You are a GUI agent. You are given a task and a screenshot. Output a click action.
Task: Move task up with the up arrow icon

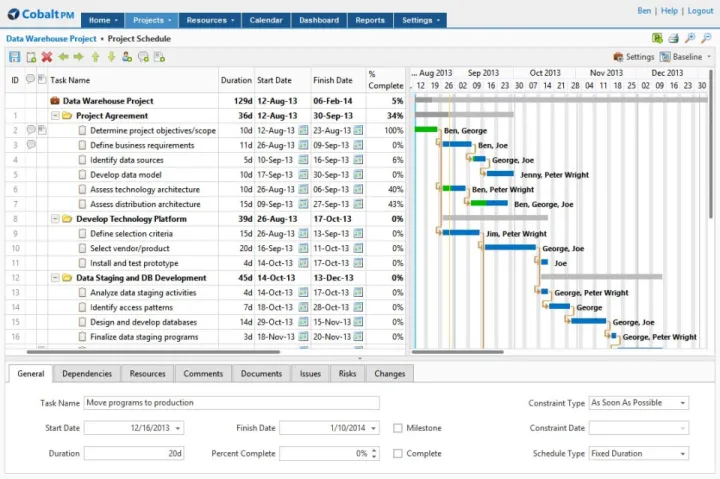point(96,57)
